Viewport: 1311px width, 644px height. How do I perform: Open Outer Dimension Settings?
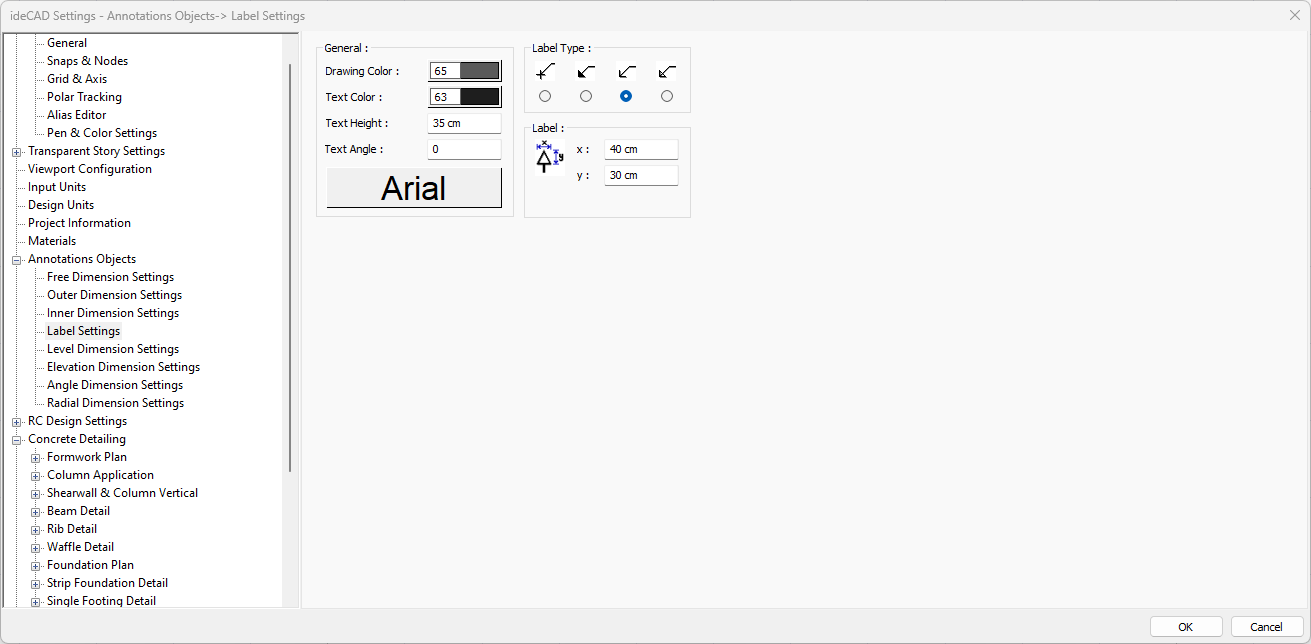(x=115, y=295)
